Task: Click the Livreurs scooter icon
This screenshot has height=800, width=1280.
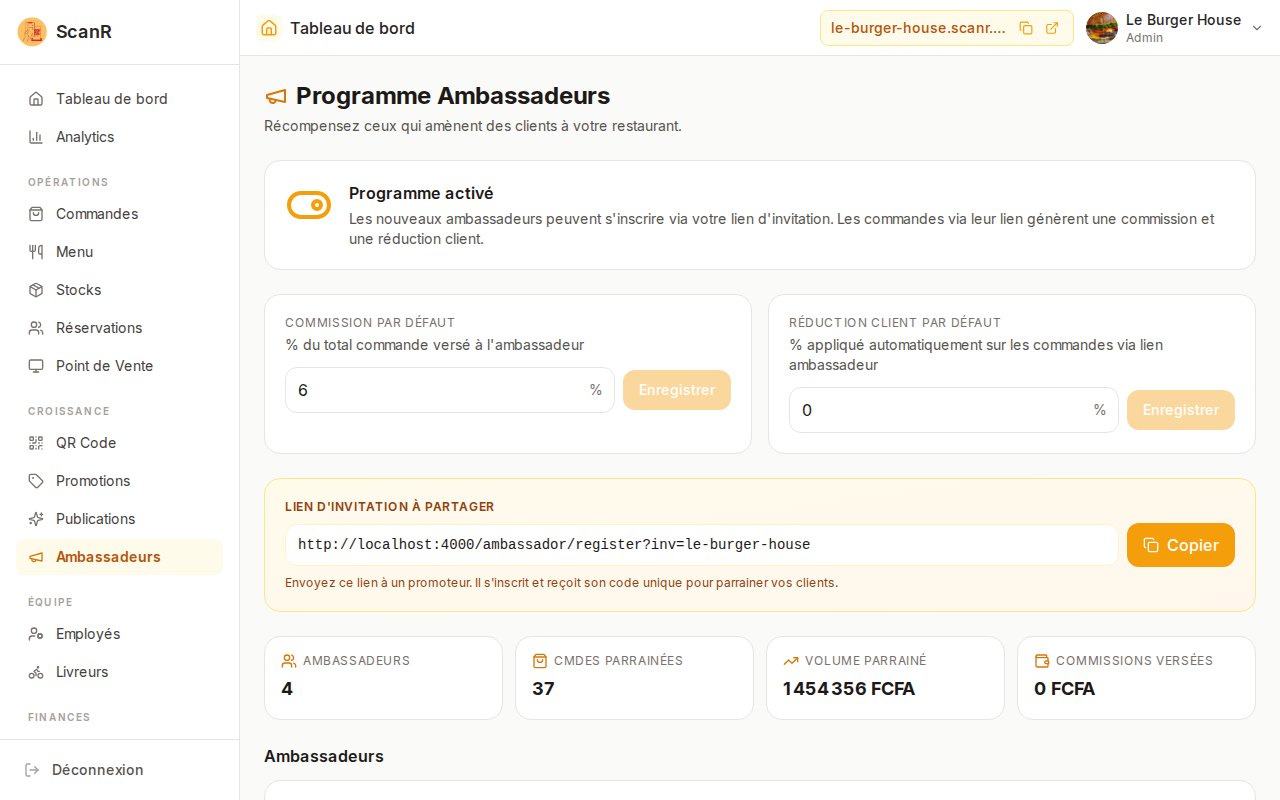Action: coord(36,672)
